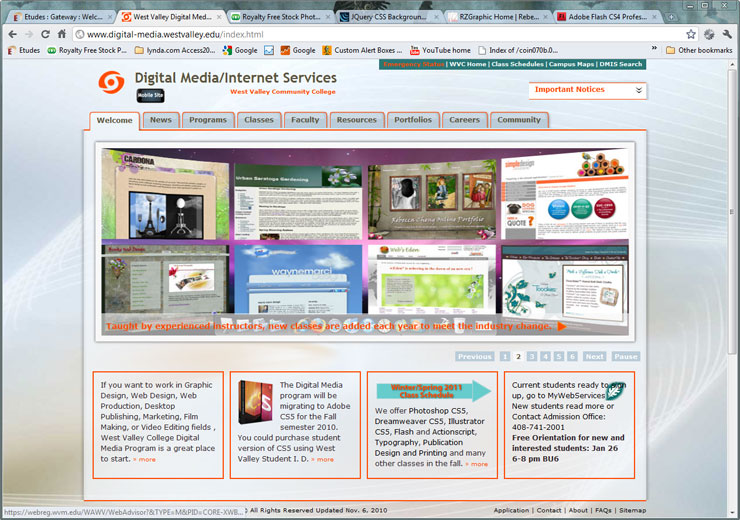Screen dimensions: 740x520
Task: Open the Index of /coin070b.0 bookmark
Action: 518,50
